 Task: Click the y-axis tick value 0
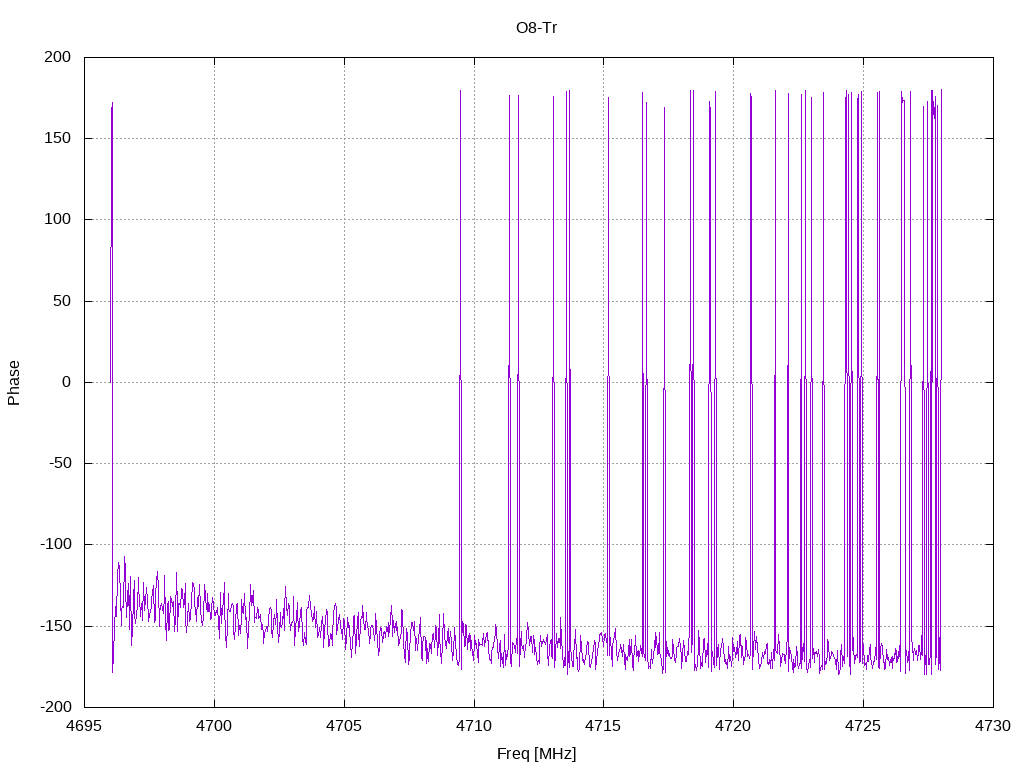tap(67, 382)
